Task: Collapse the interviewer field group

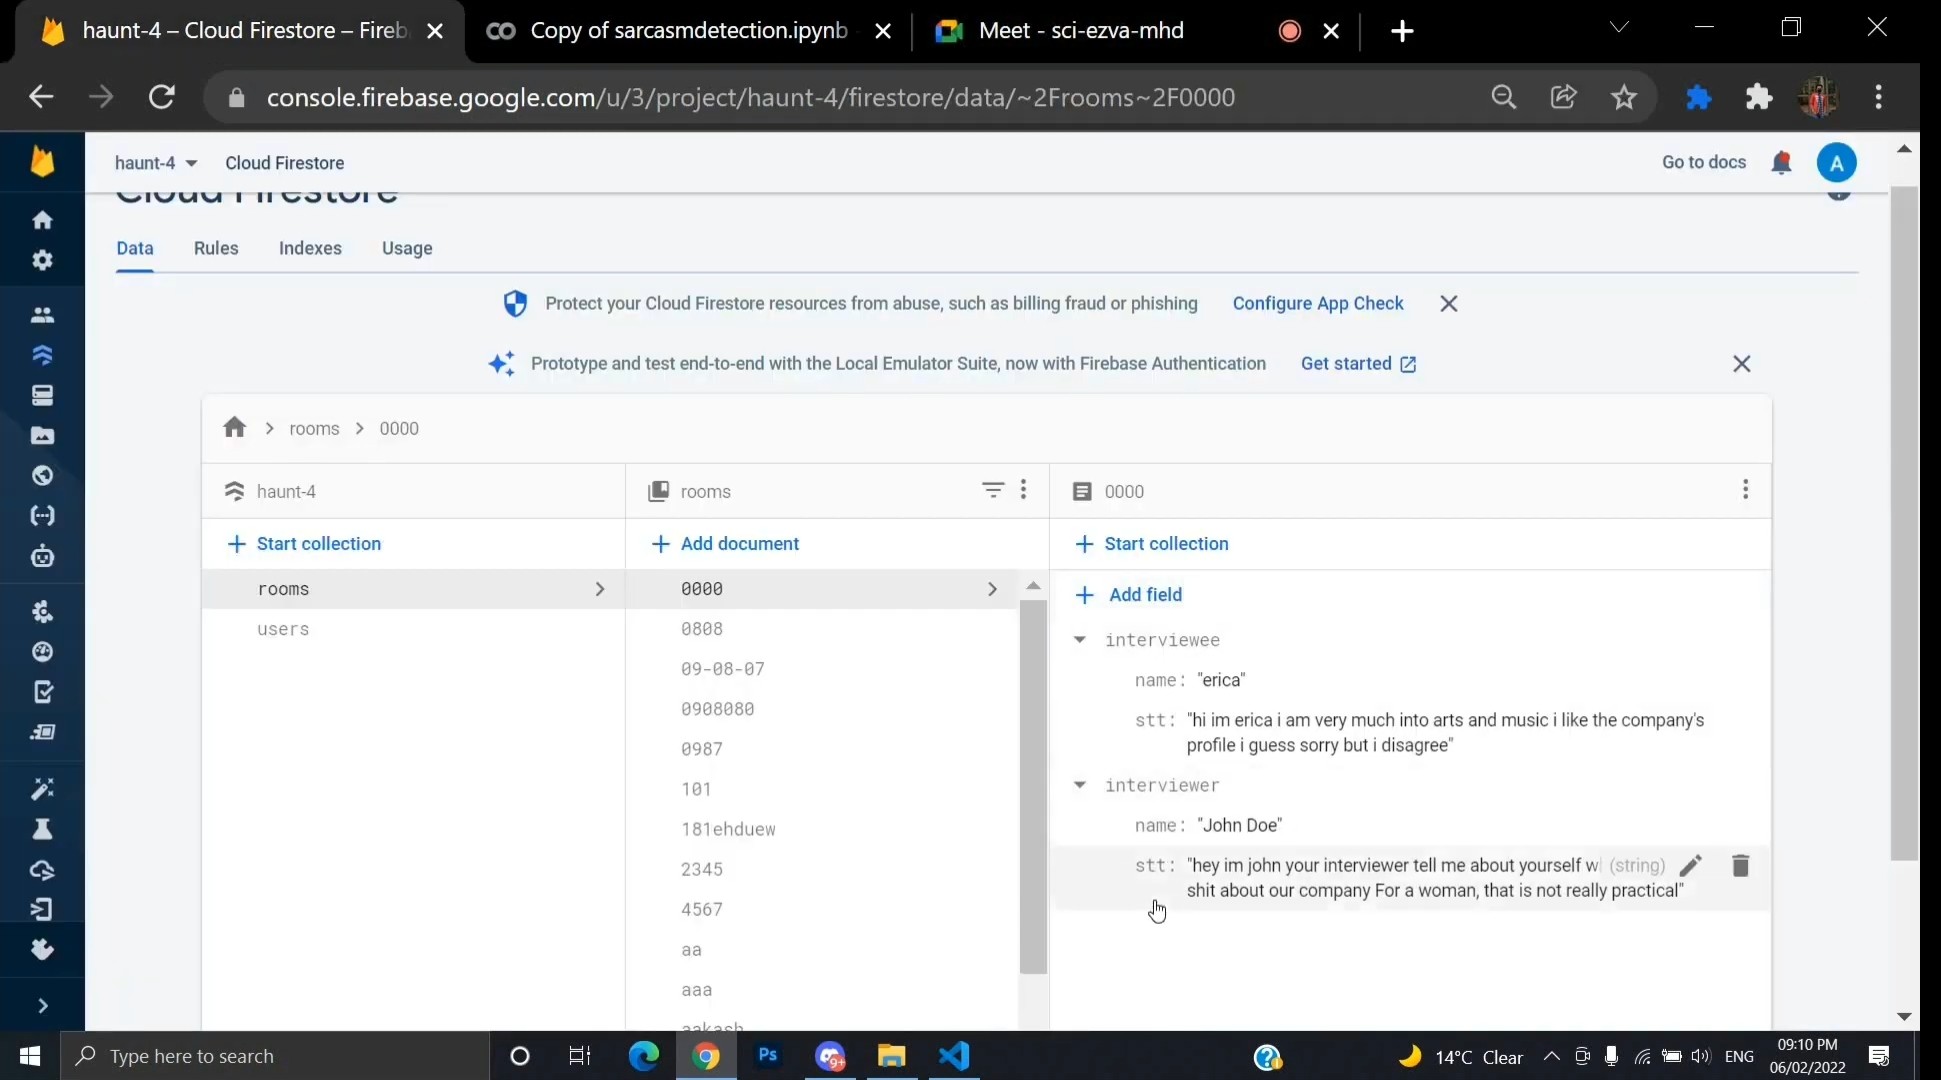Action: coord(1080,785)
